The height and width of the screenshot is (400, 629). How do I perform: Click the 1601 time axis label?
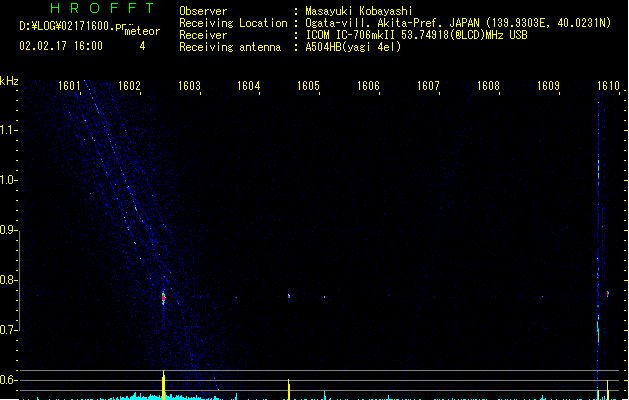click(x=69, y=86)
